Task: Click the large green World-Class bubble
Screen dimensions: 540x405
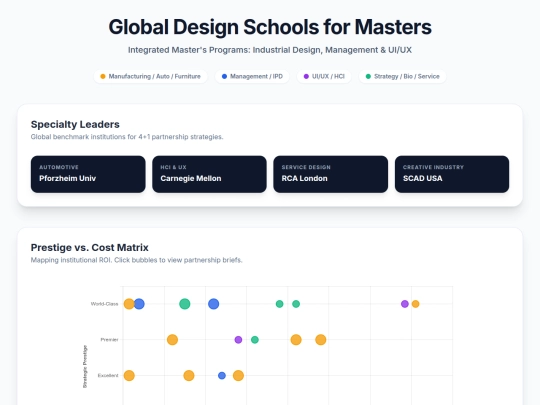Action: [x=185, y=304]
